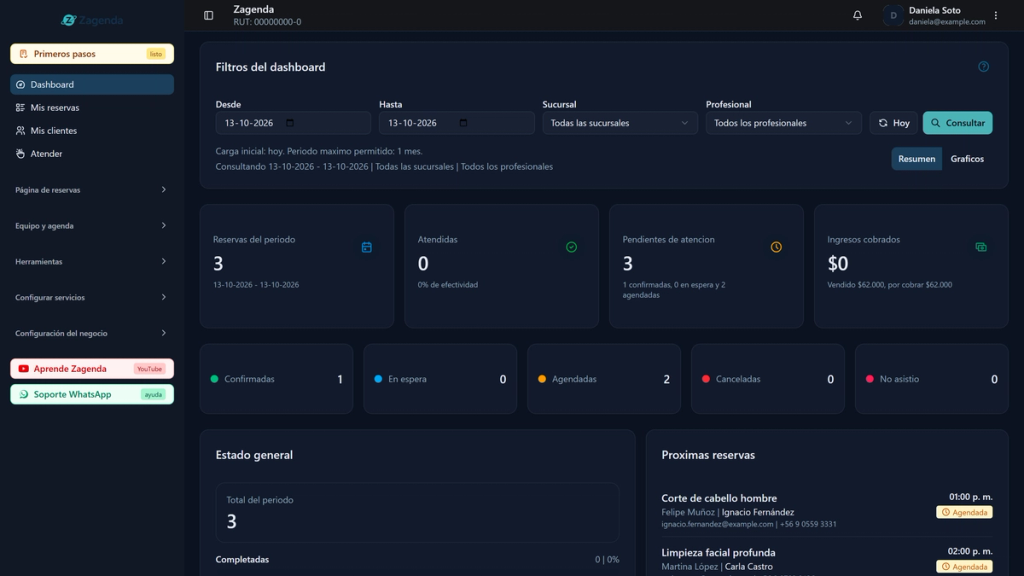Click the Zagenda logo in sidebar
The width and height of the screenshot is (1024, 576).
click(x=92, y=20)
